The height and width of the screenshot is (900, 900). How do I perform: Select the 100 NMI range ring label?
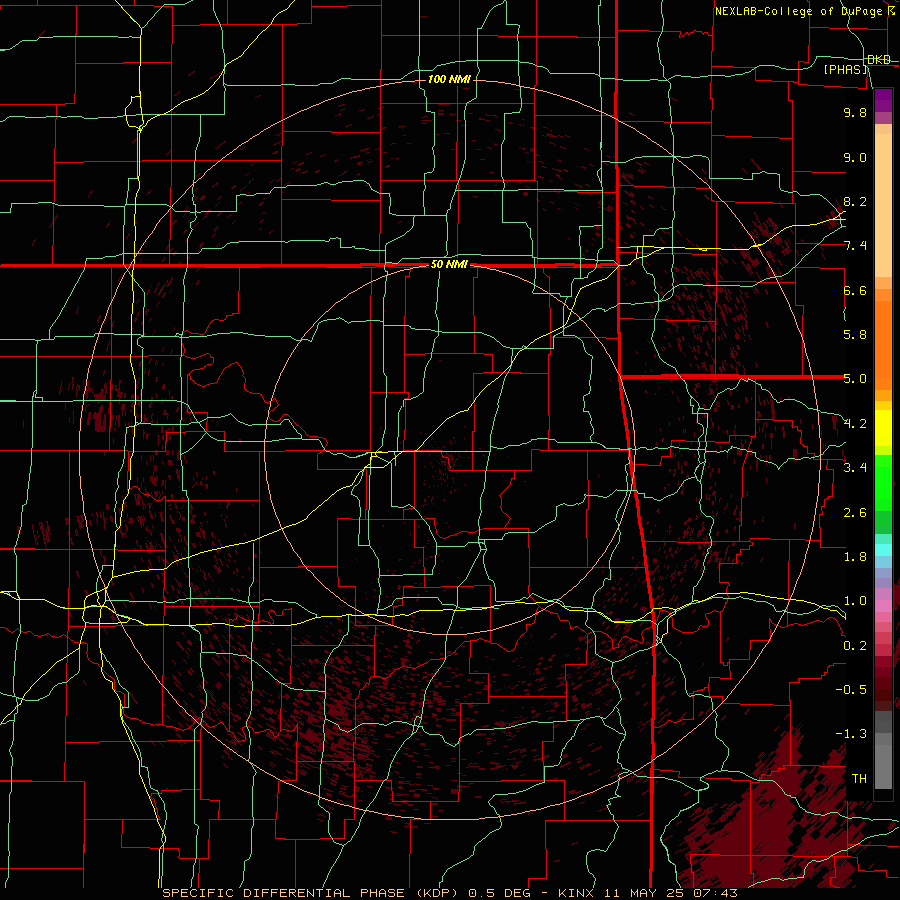[449, 79]
